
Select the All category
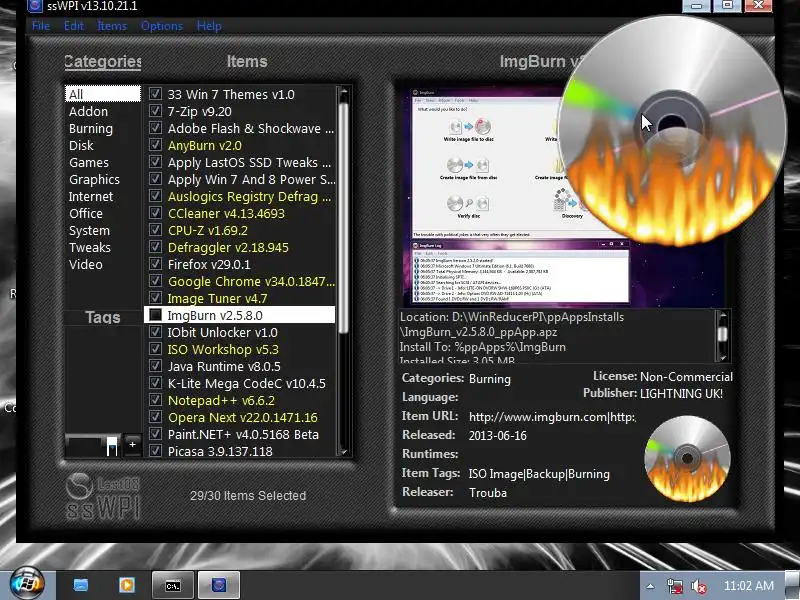pos(103,94)
